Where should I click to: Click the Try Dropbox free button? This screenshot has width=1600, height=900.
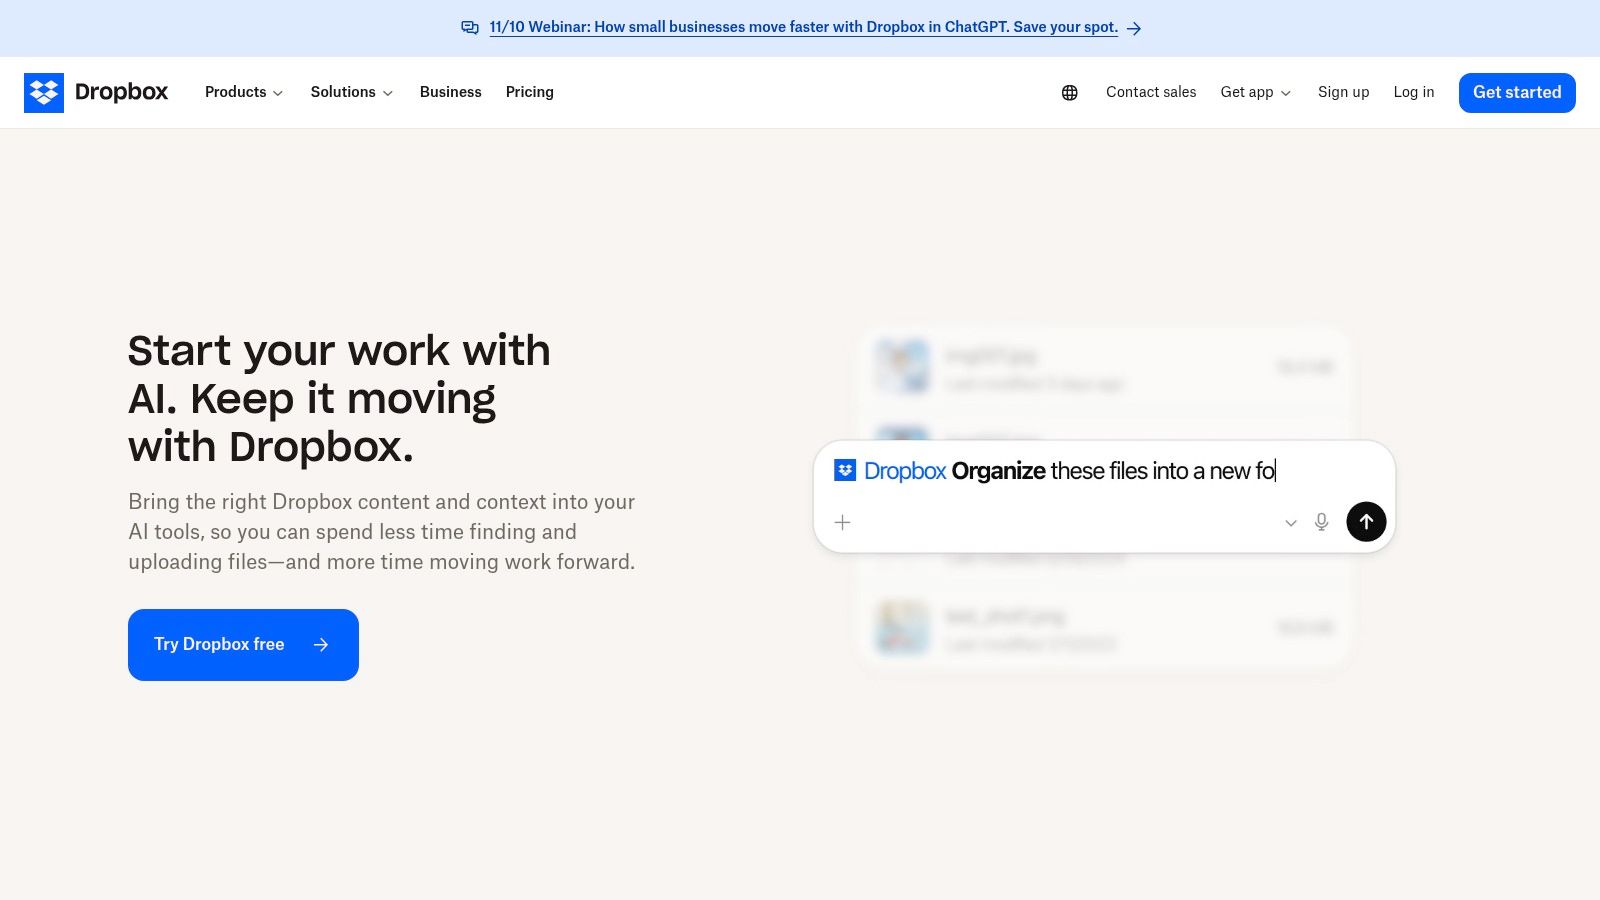243,645
